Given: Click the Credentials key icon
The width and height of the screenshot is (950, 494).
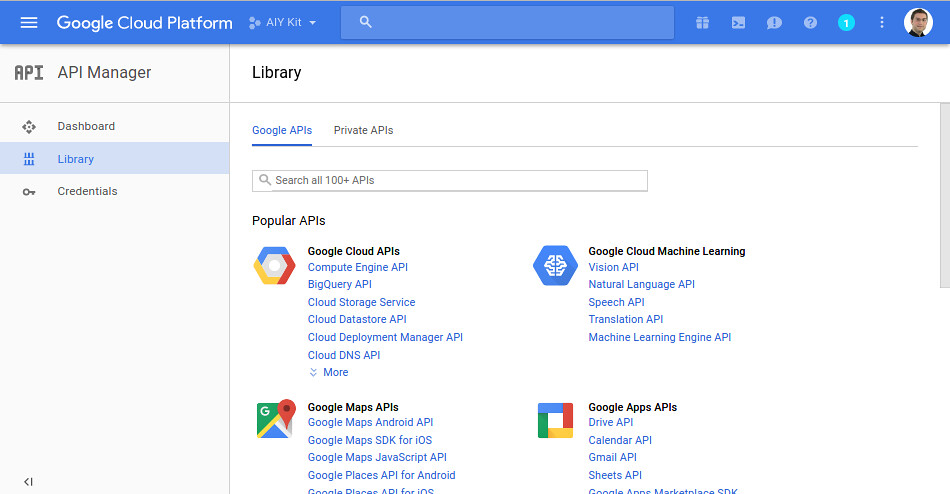Looking at the screenshot, I should tap(28, 192).
